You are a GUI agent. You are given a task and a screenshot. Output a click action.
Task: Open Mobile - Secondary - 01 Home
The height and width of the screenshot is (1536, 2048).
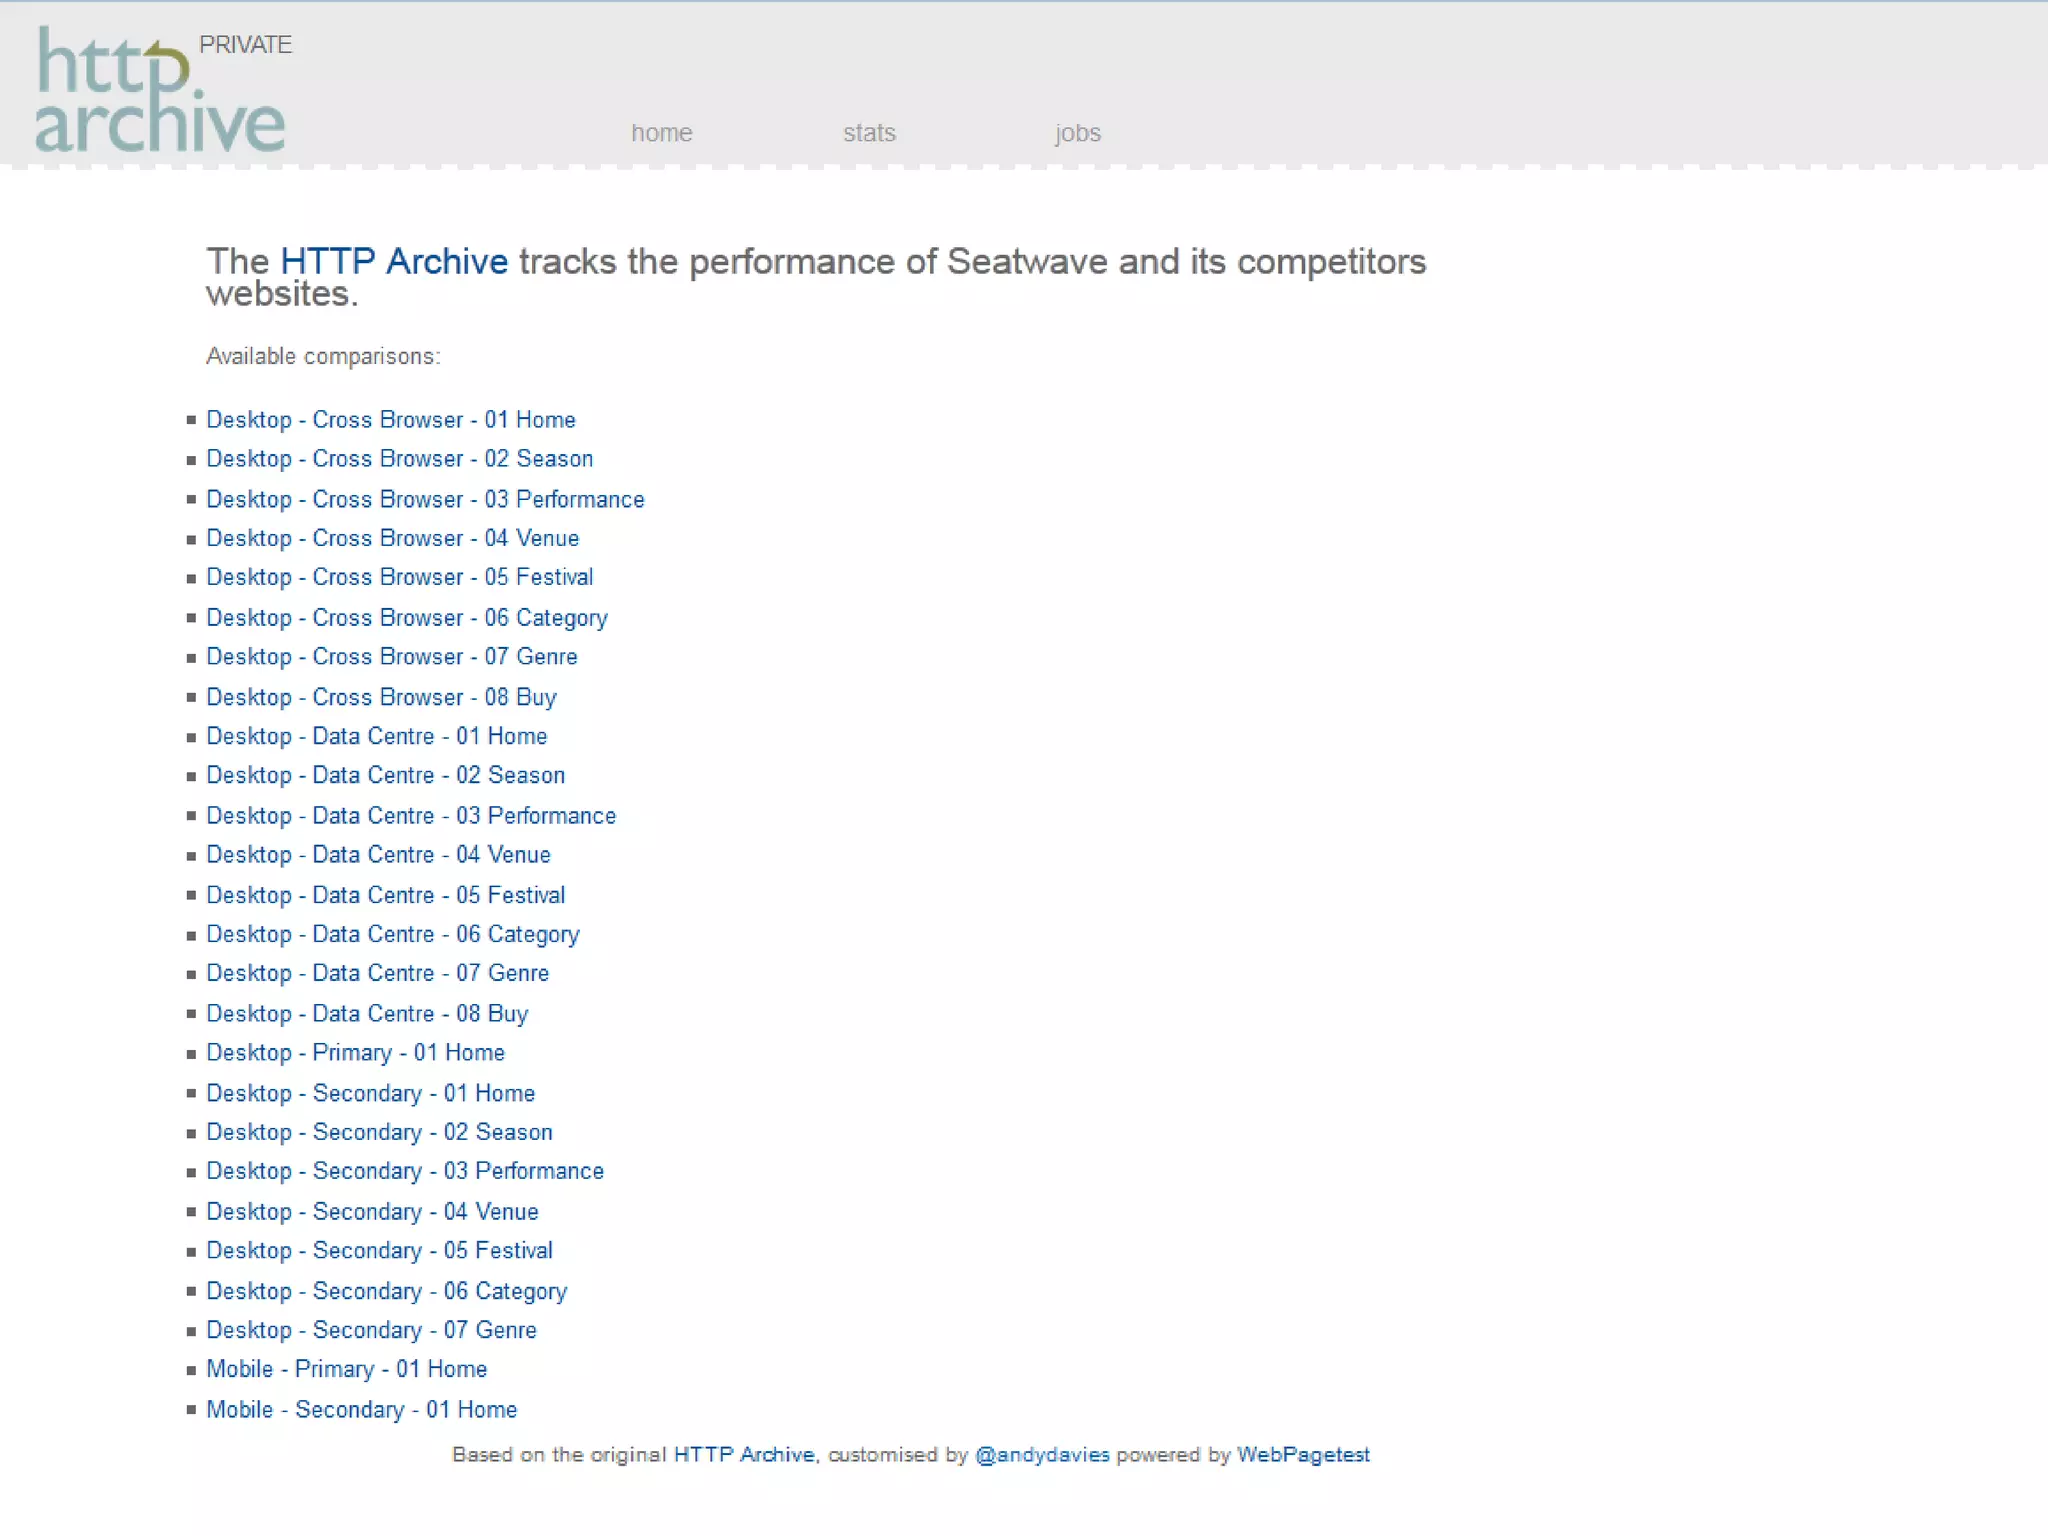(x=361, y=1410)
